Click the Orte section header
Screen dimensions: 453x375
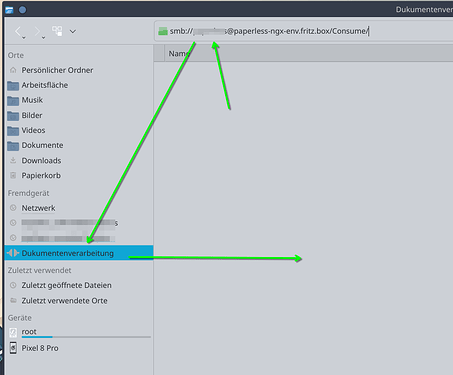pos(16,55)
